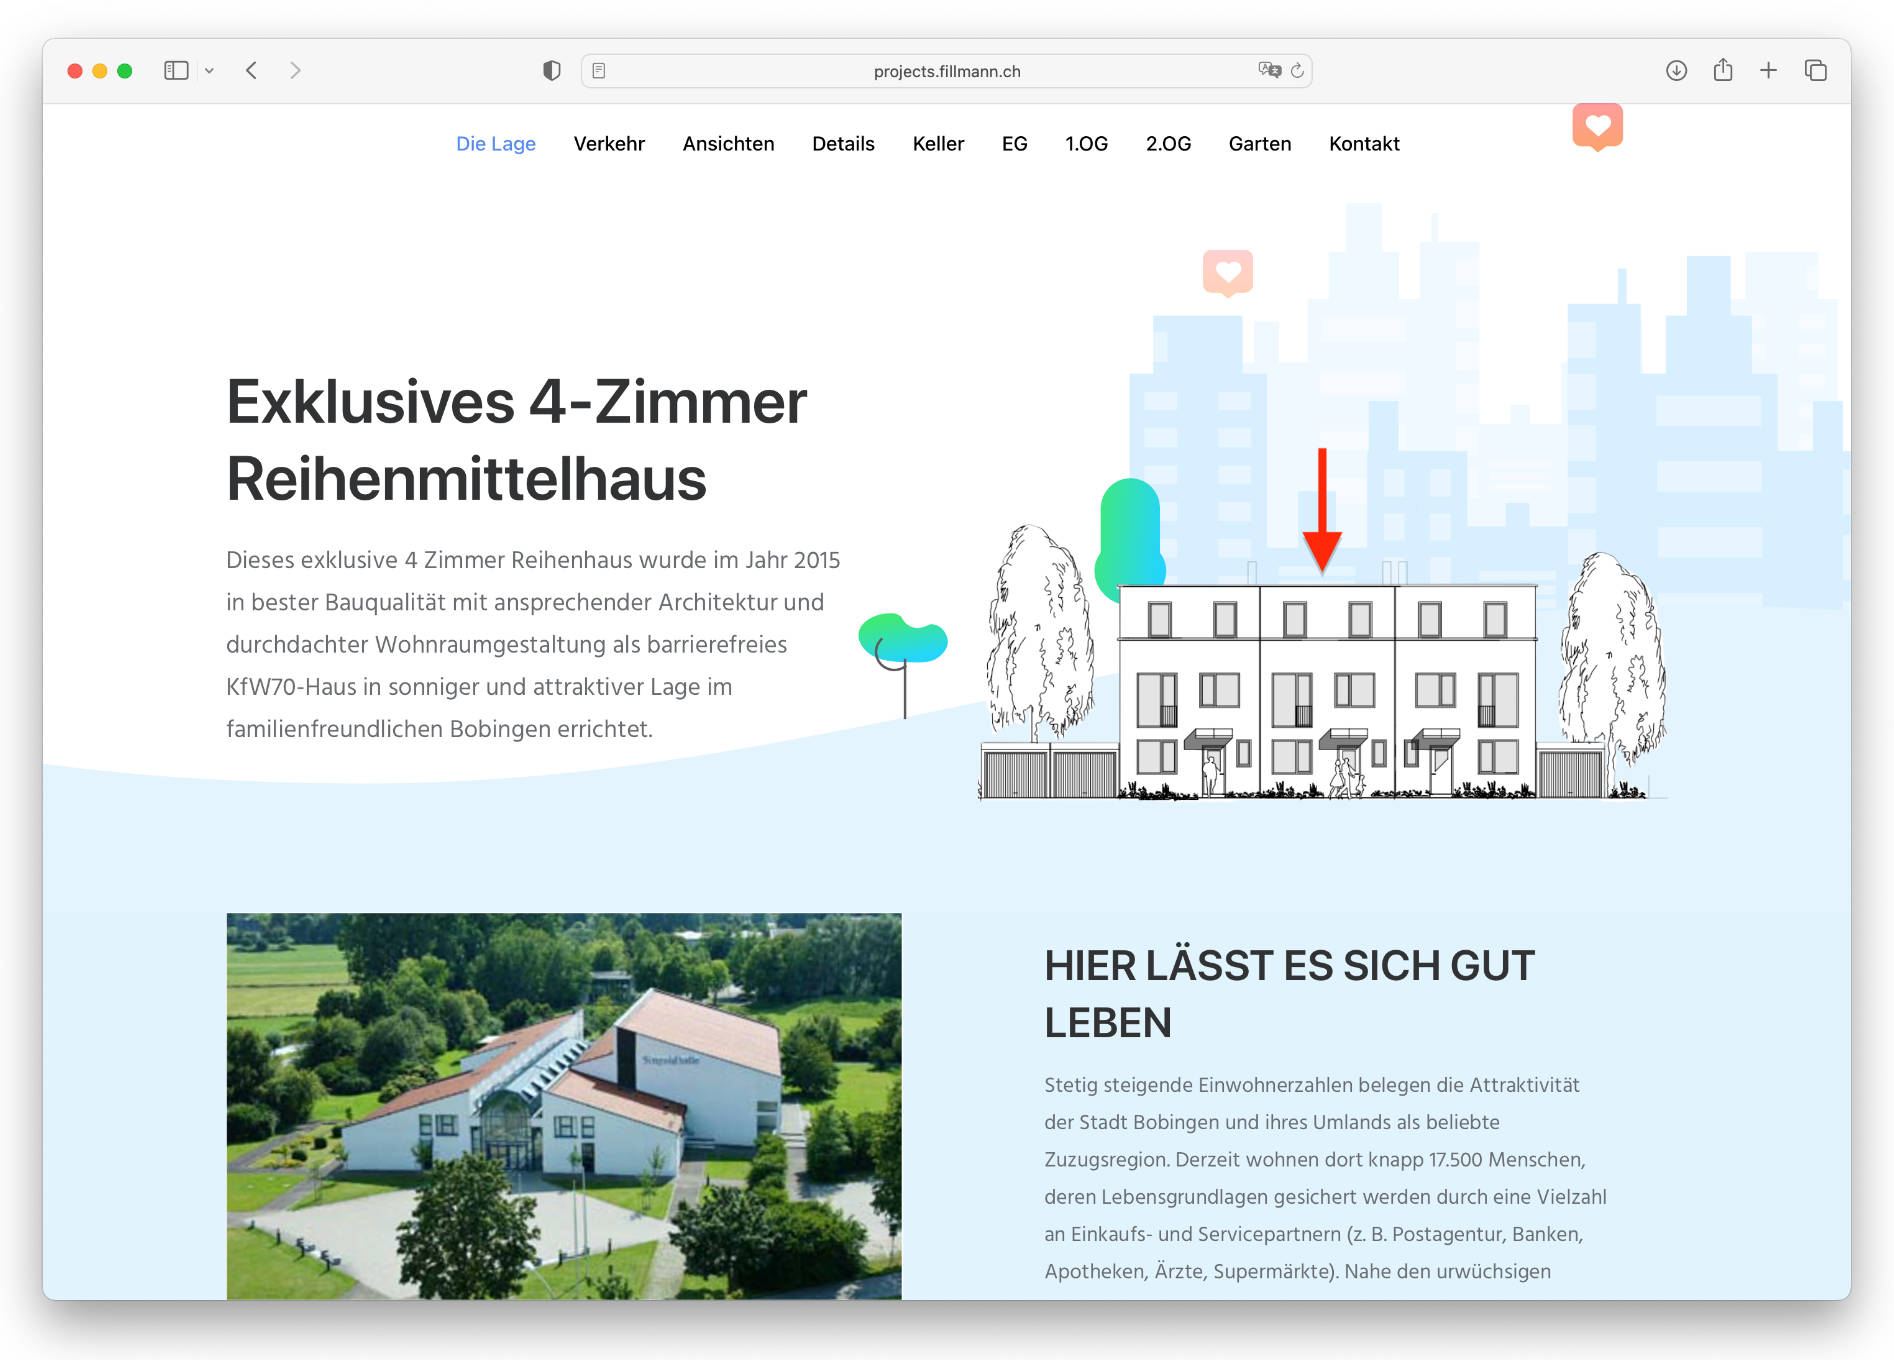
Task: Toggle the Safari sidebar
Action: coord(176,70)
